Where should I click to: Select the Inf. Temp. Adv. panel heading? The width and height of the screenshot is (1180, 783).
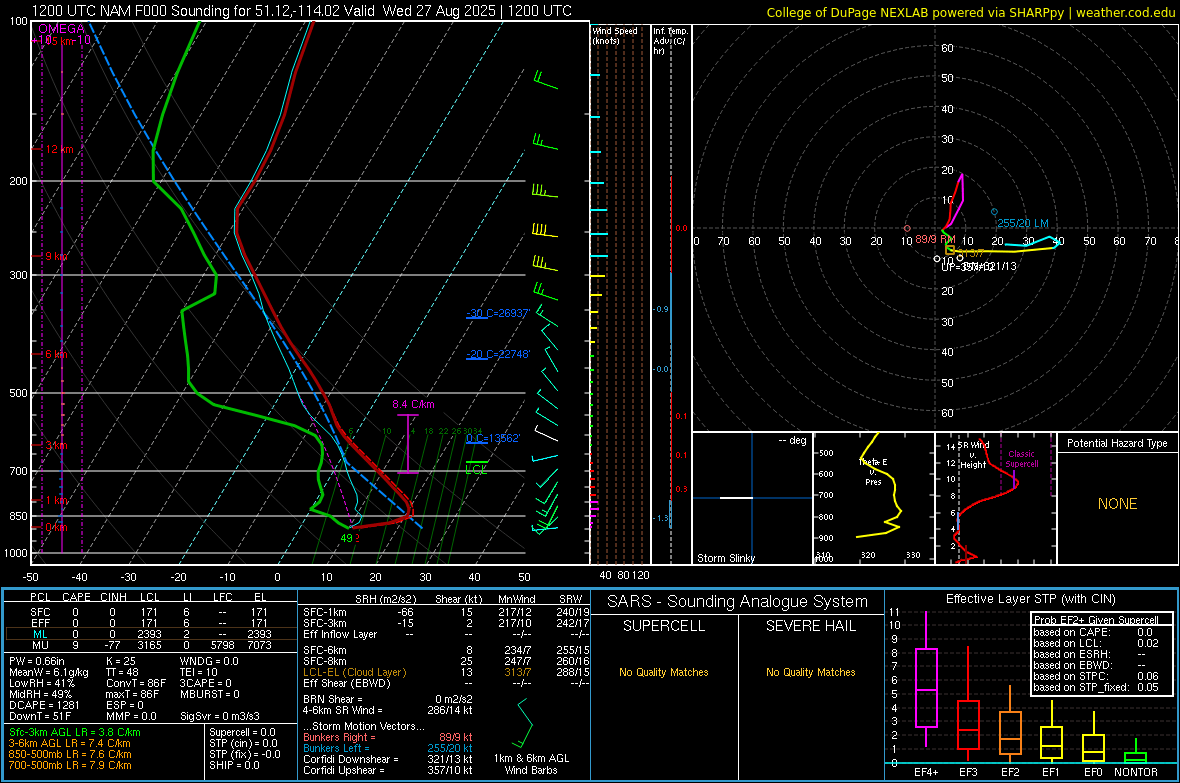tap(670, 41)
